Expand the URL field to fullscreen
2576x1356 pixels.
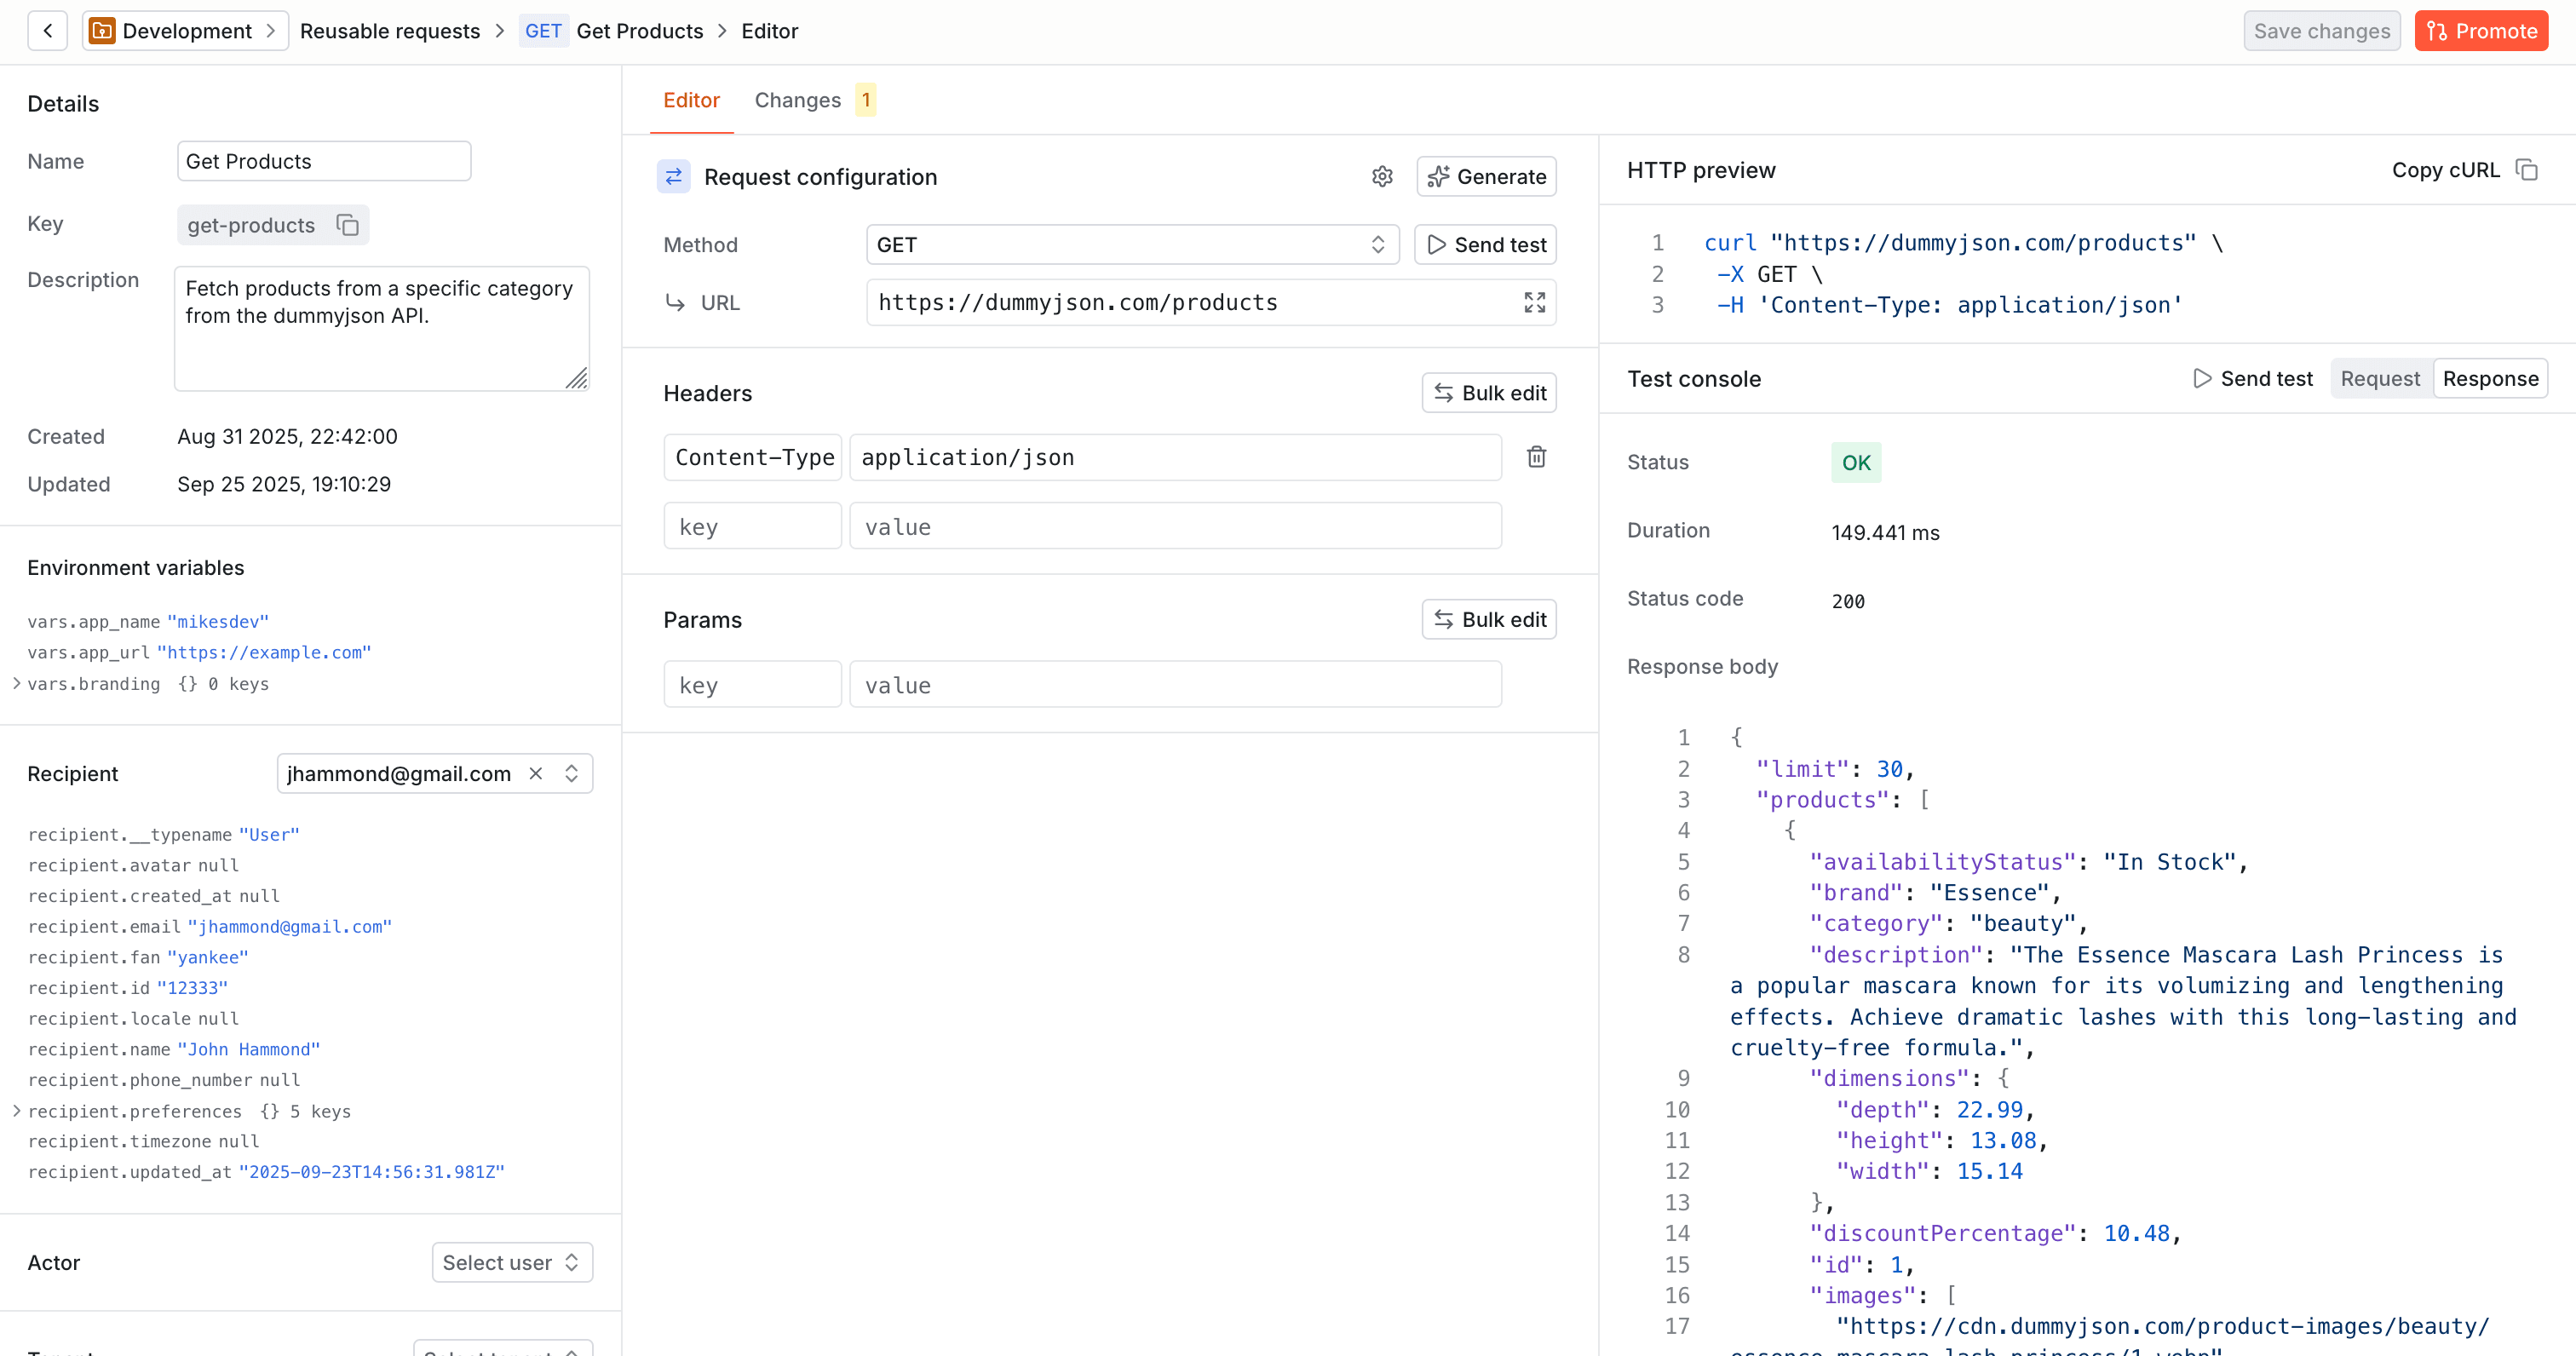[x=1534, y=302]
